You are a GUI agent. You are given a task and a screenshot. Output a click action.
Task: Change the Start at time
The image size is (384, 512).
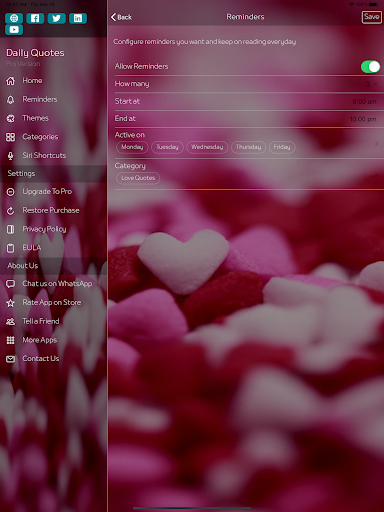pos(364,101)
